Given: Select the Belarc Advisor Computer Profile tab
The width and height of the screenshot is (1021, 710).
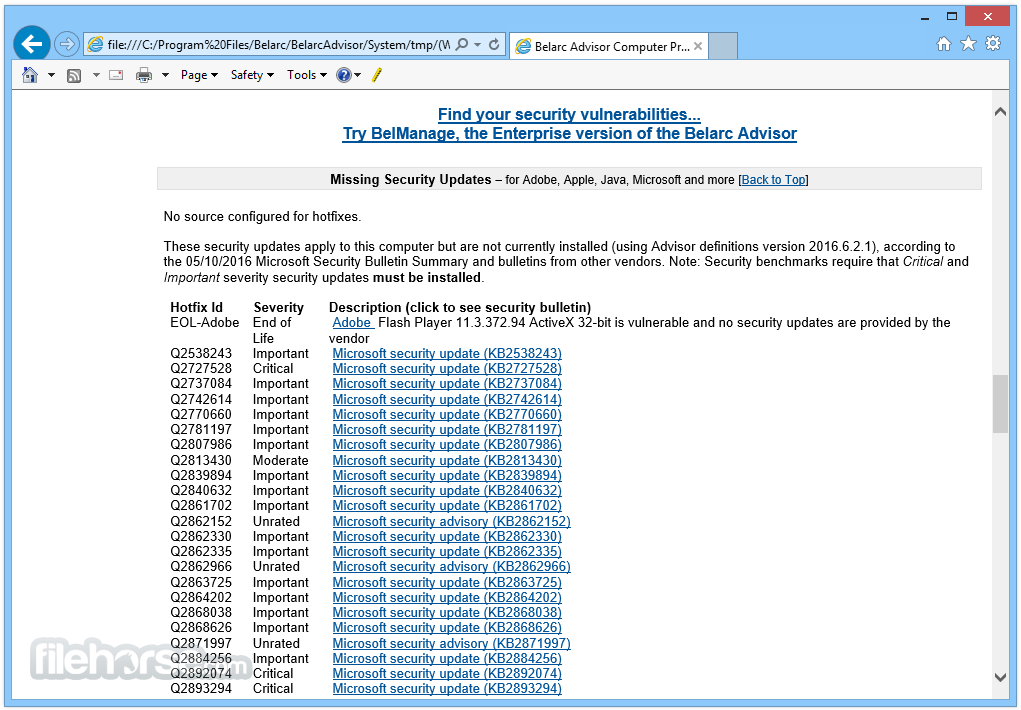Looking at the screenshot, I should [x=609, y=46].
